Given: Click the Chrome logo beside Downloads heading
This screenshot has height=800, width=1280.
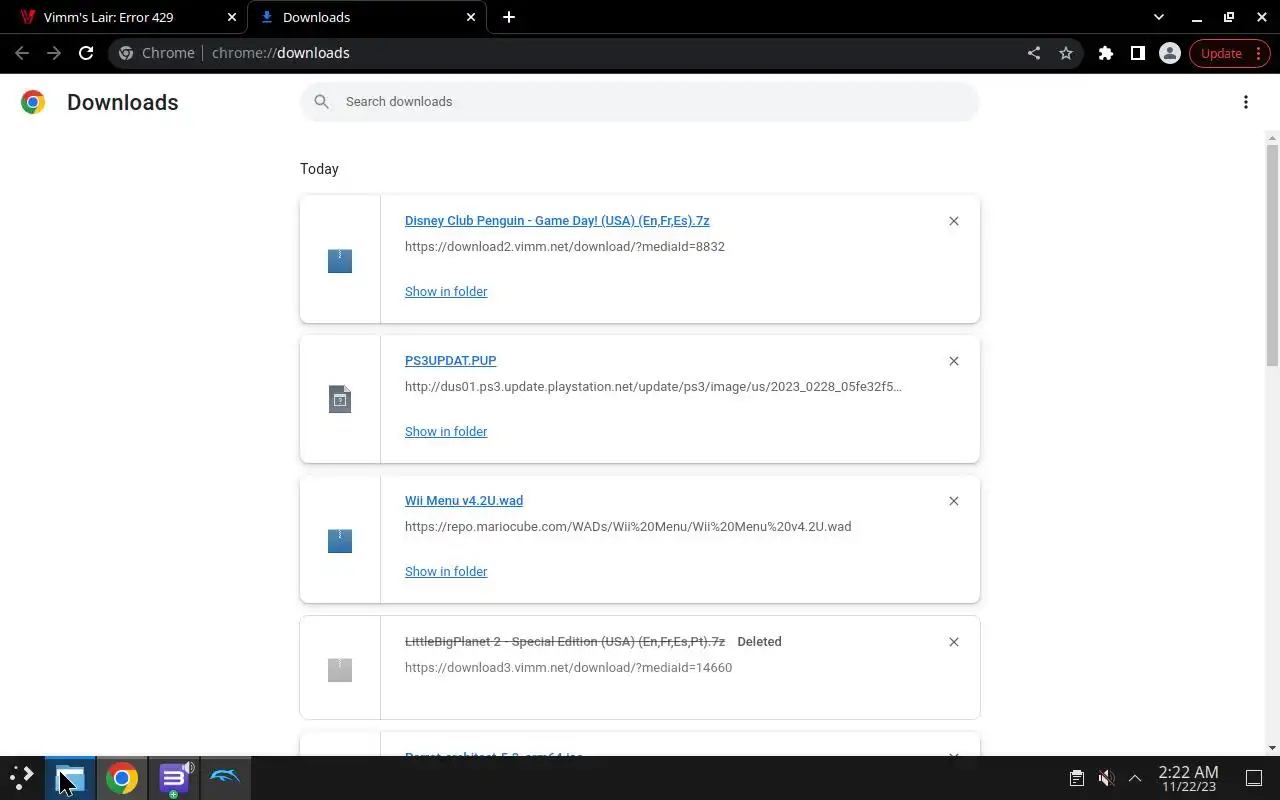Looking at the screenshot, I should [33, 102].
